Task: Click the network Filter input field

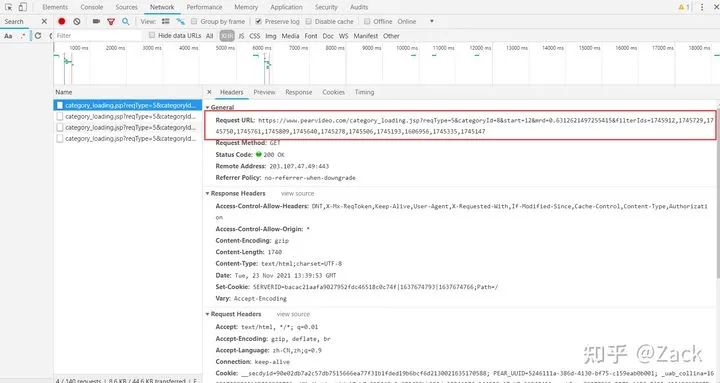Action: 97,36
